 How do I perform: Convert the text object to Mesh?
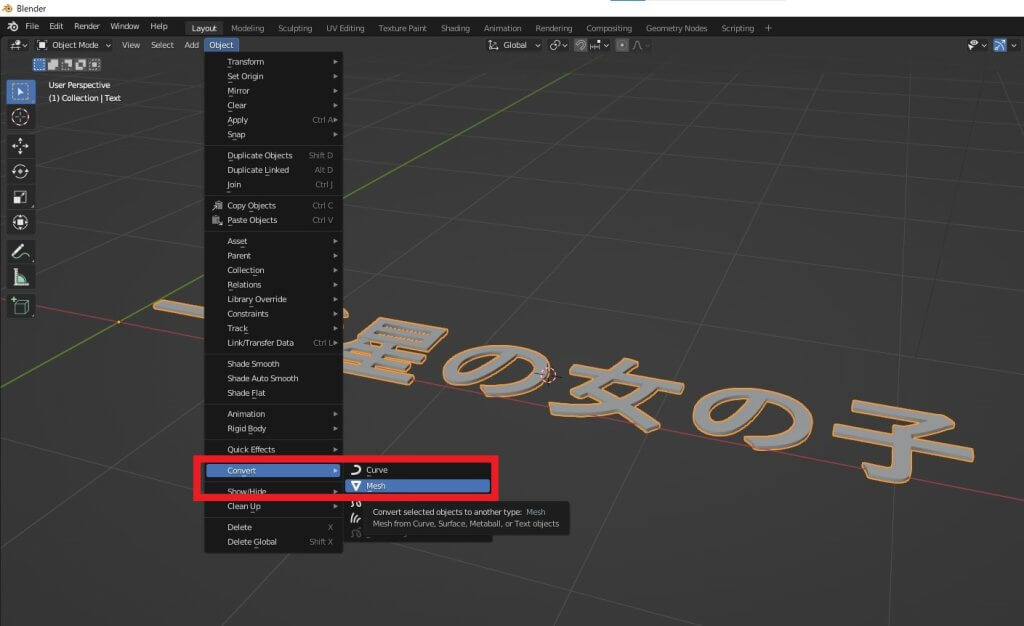(x=376, y=486)
